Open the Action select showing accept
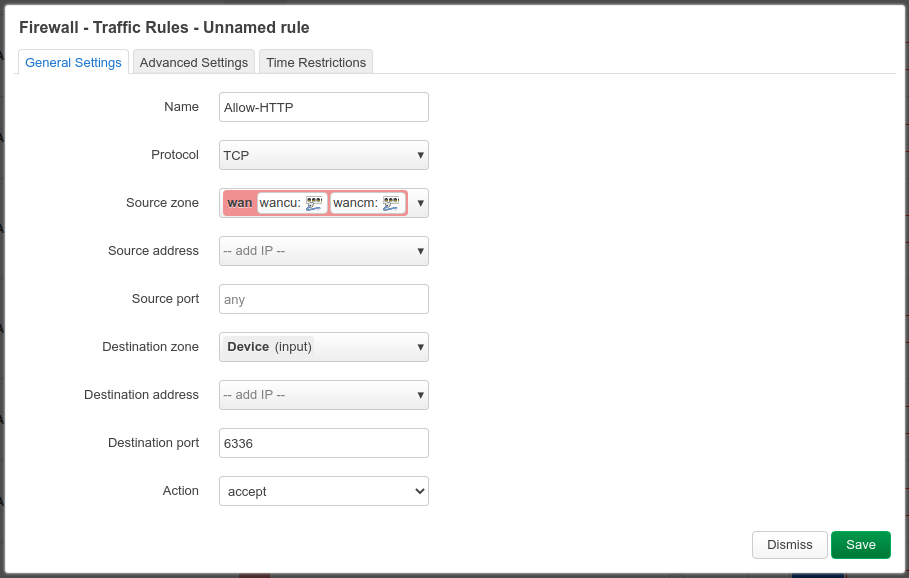Viewport: 909px width, 578px height. tap(323, 491)
